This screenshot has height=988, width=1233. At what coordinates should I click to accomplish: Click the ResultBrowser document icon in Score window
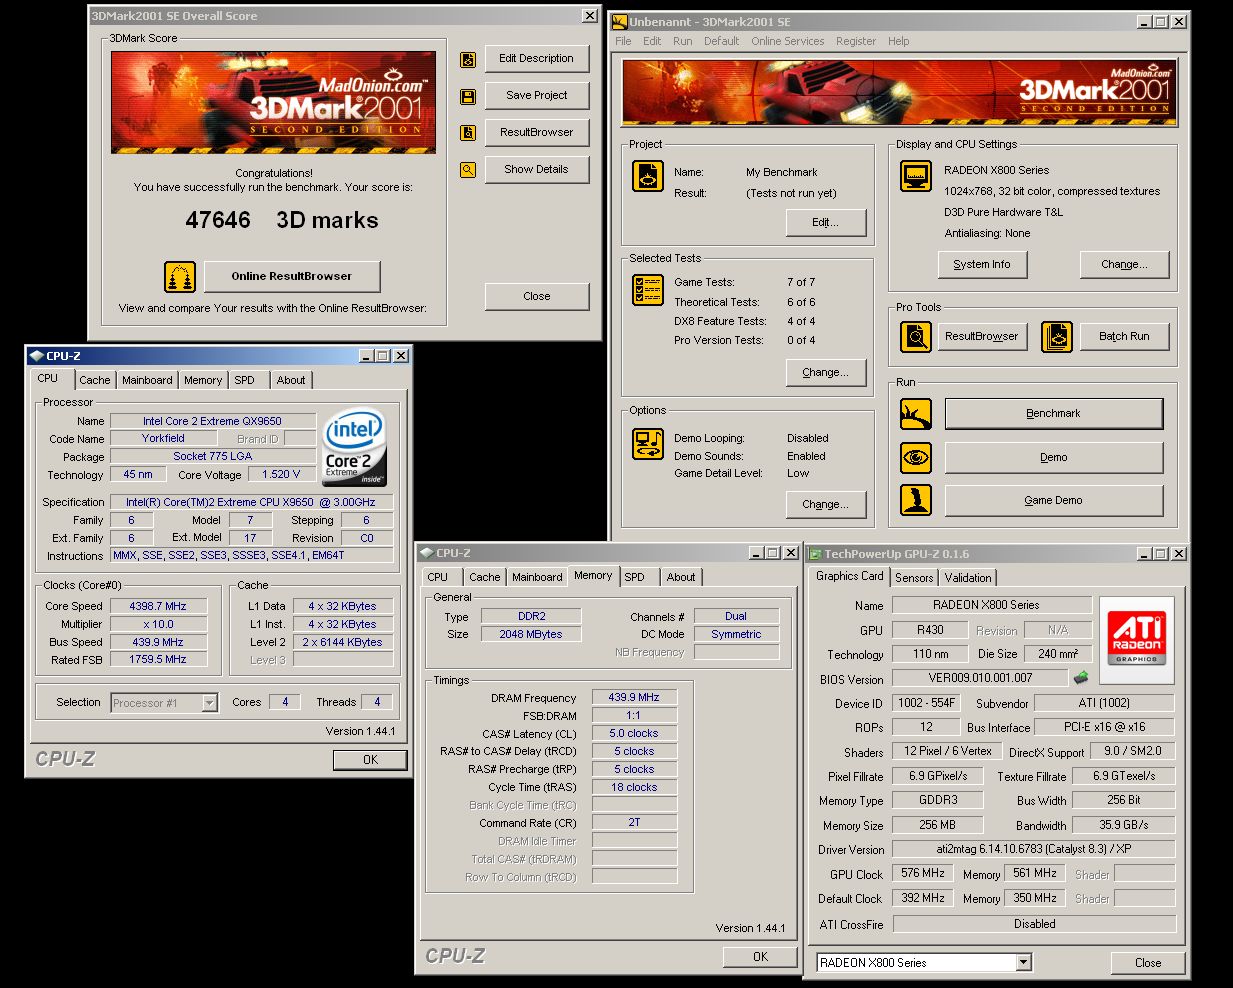click(467, 133)
